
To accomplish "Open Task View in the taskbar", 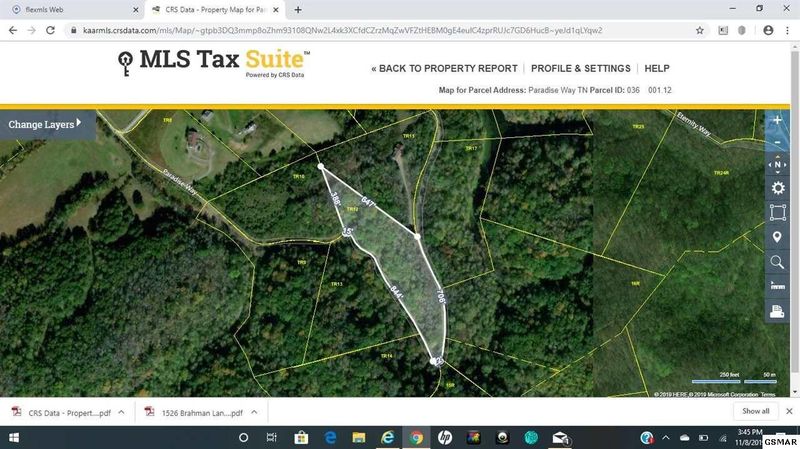I will pos(271,438).
